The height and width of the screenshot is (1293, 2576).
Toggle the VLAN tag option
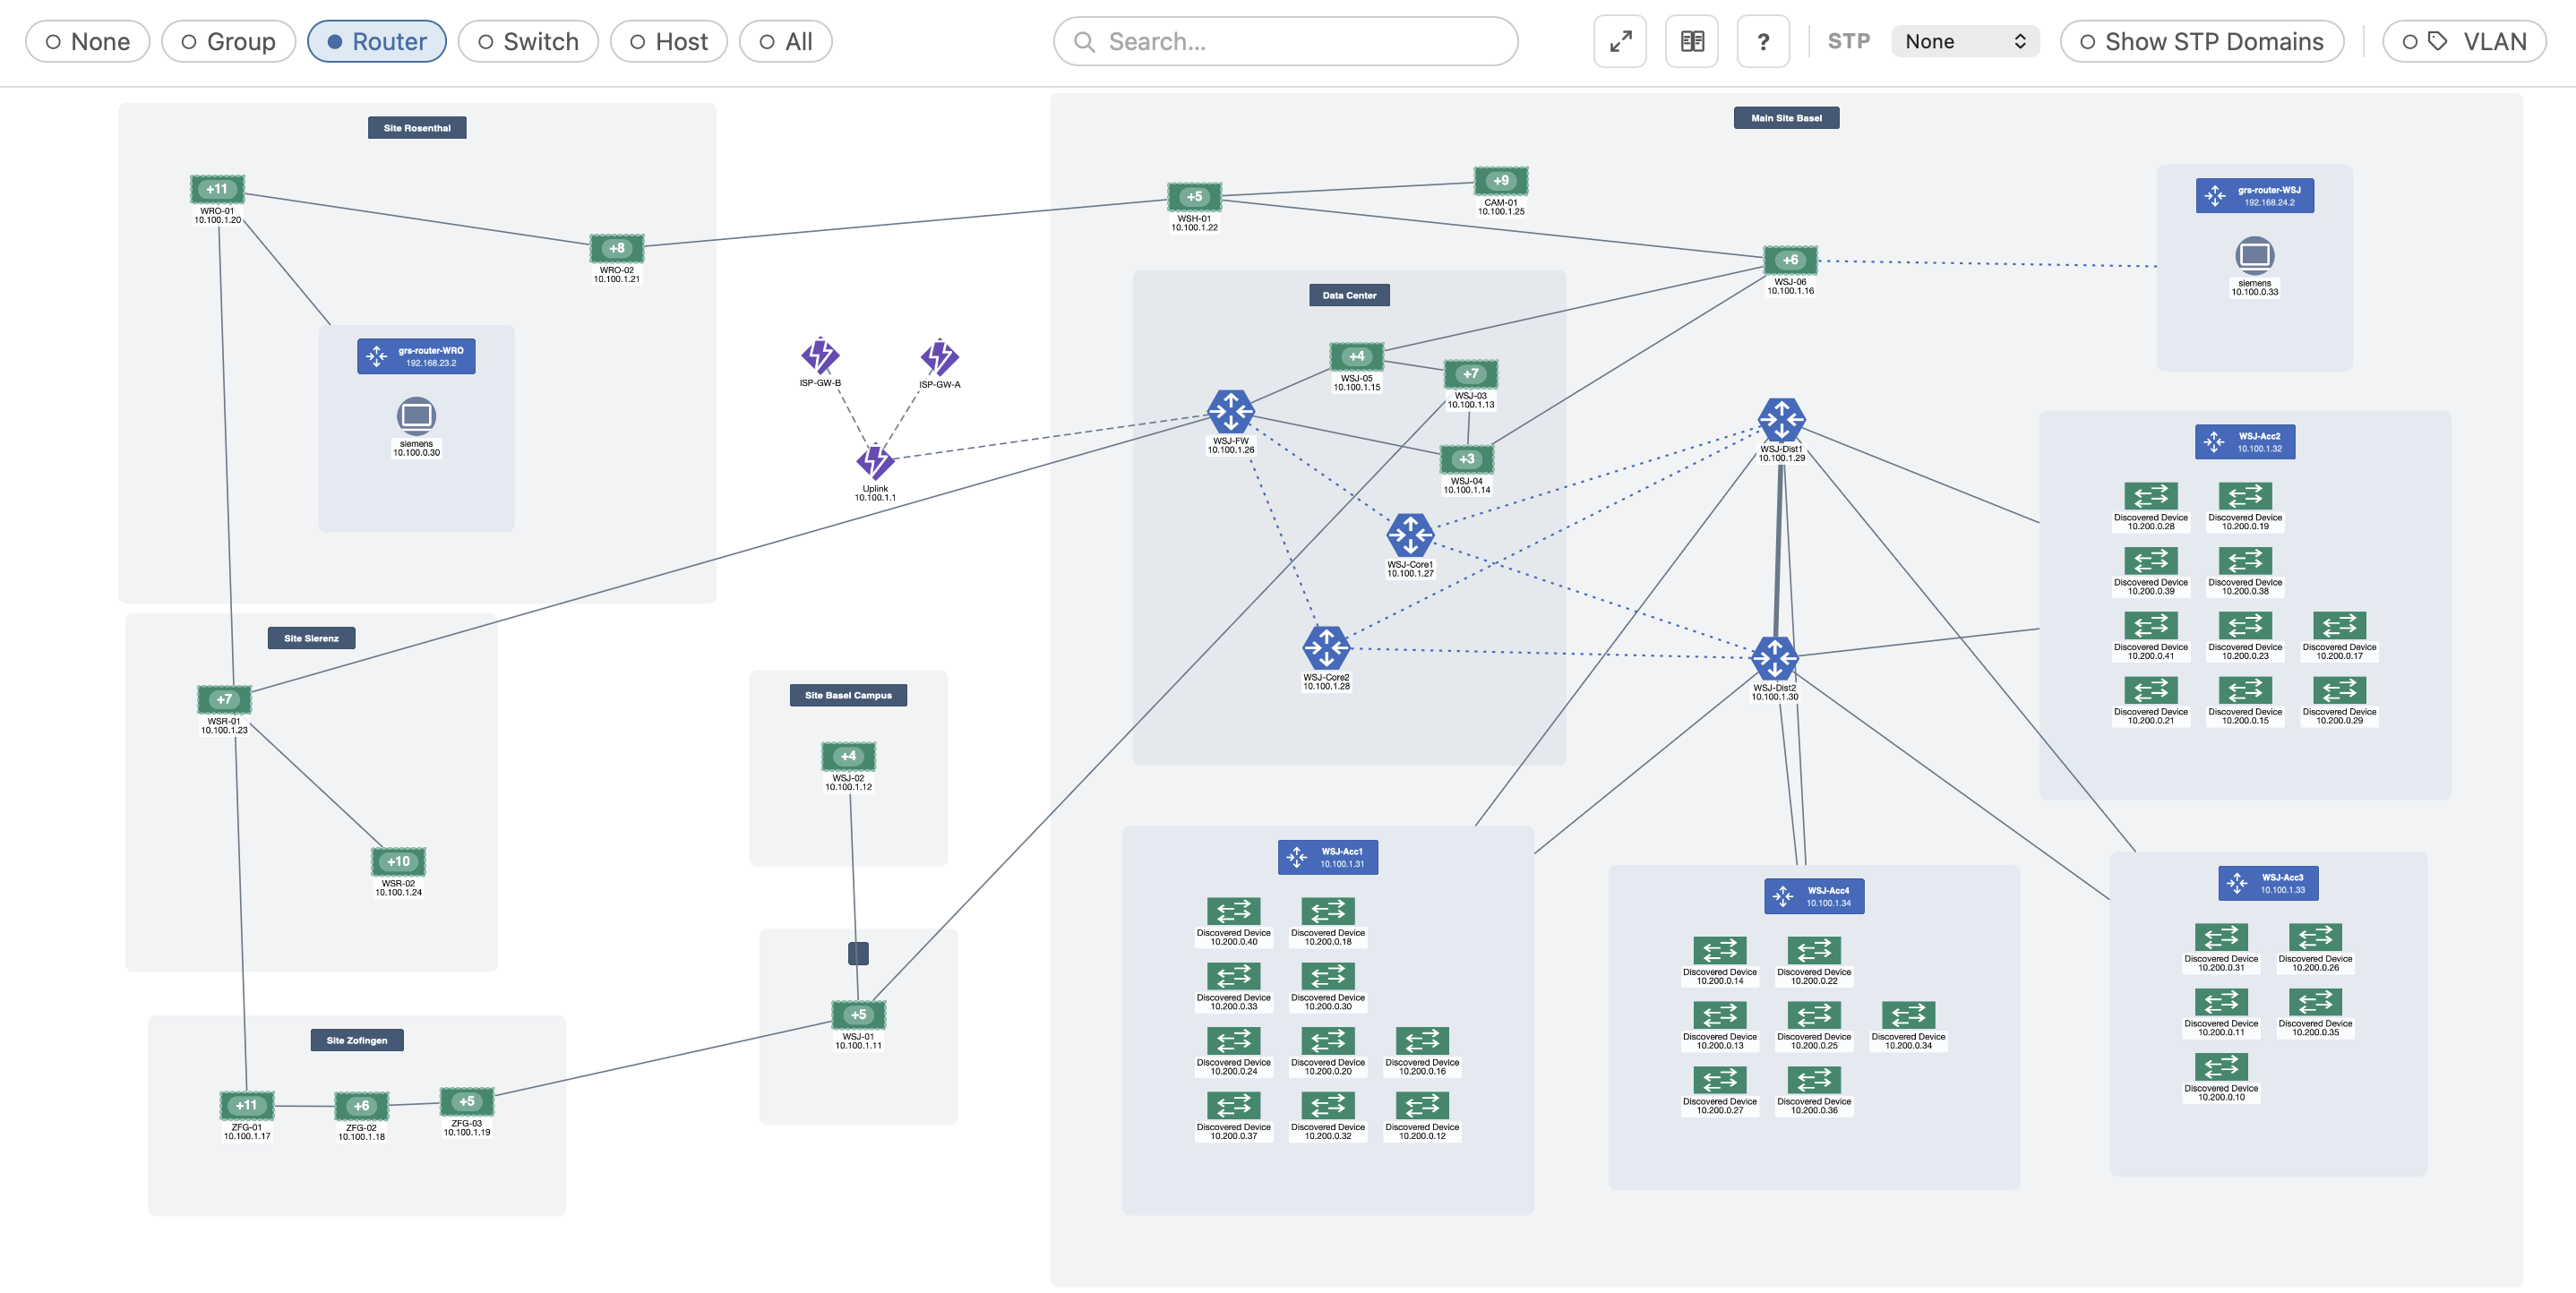[x=2464, y=41]
